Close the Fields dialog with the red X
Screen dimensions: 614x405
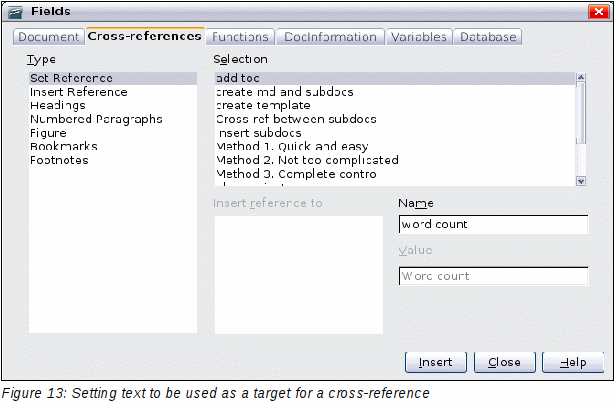(598, 12)
